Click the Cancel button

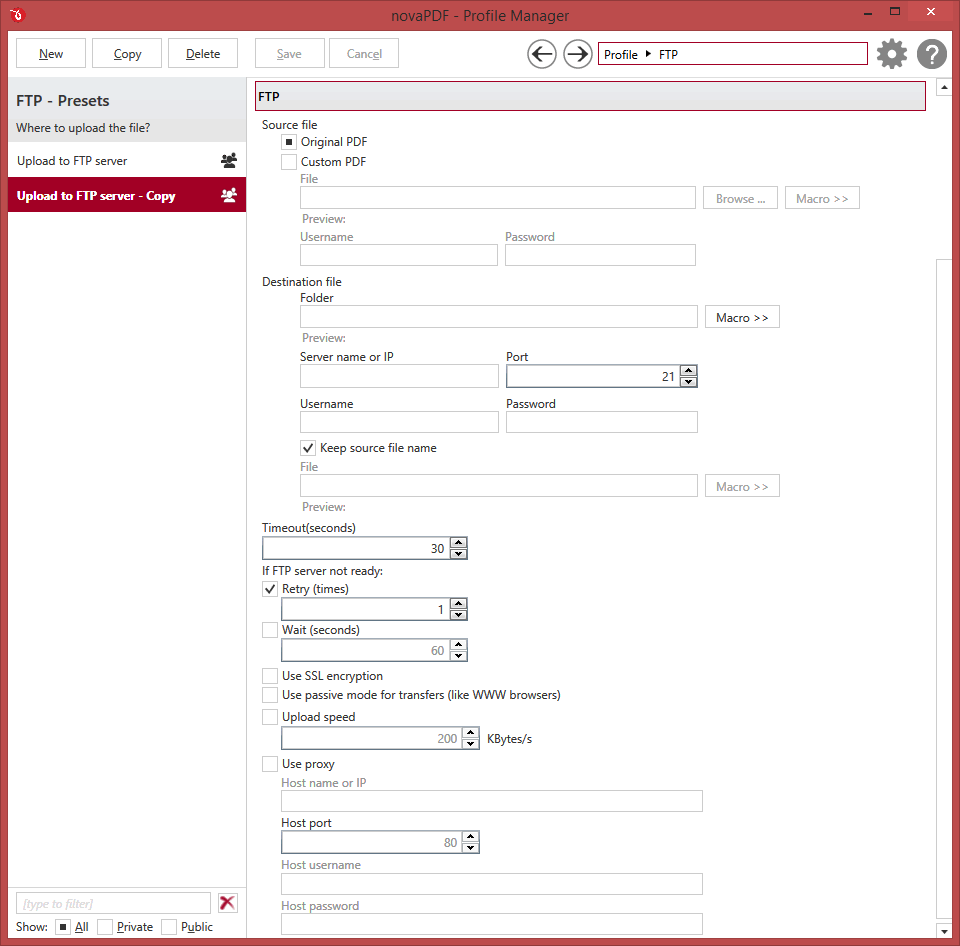(x=364, y=54)
